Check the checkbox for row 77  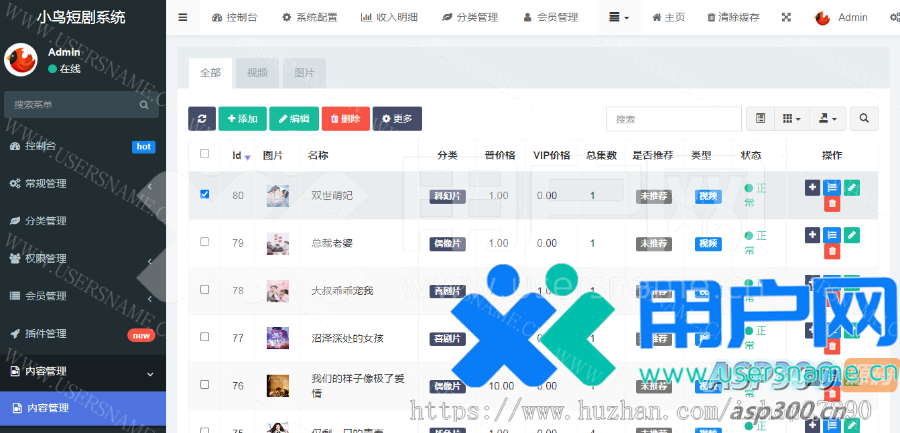point(204,337)
